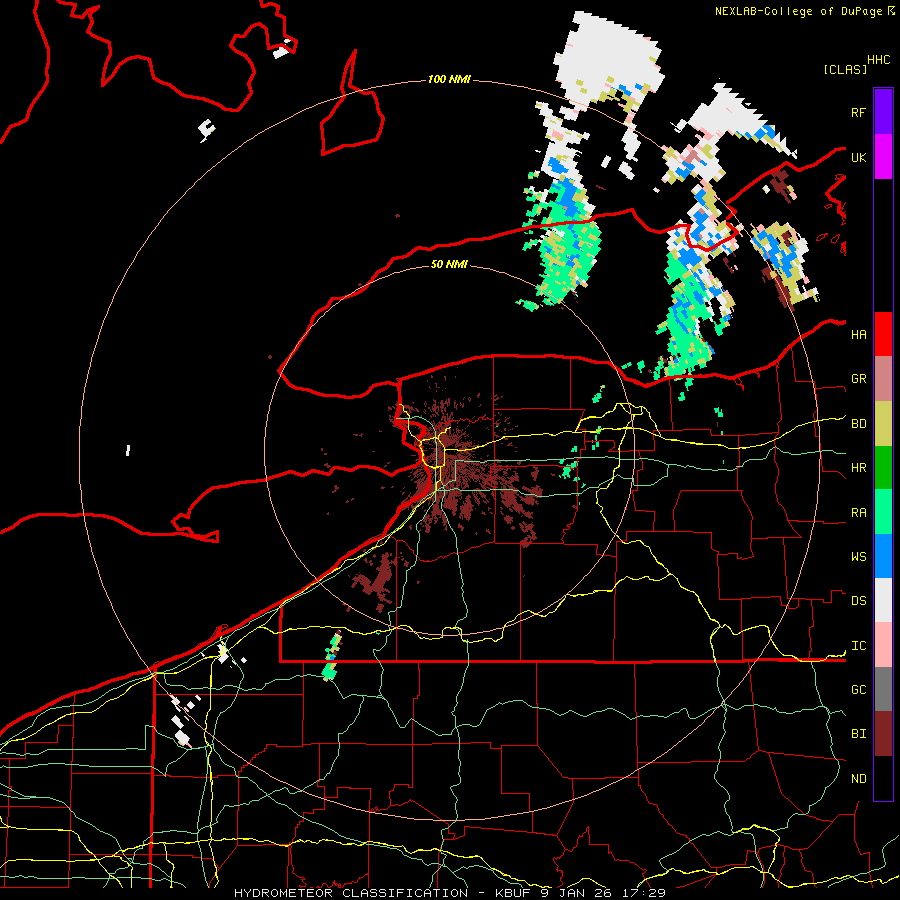Click the BD olive legend swatch
Viewport: 900px width, 900px height.
point(883,424)
